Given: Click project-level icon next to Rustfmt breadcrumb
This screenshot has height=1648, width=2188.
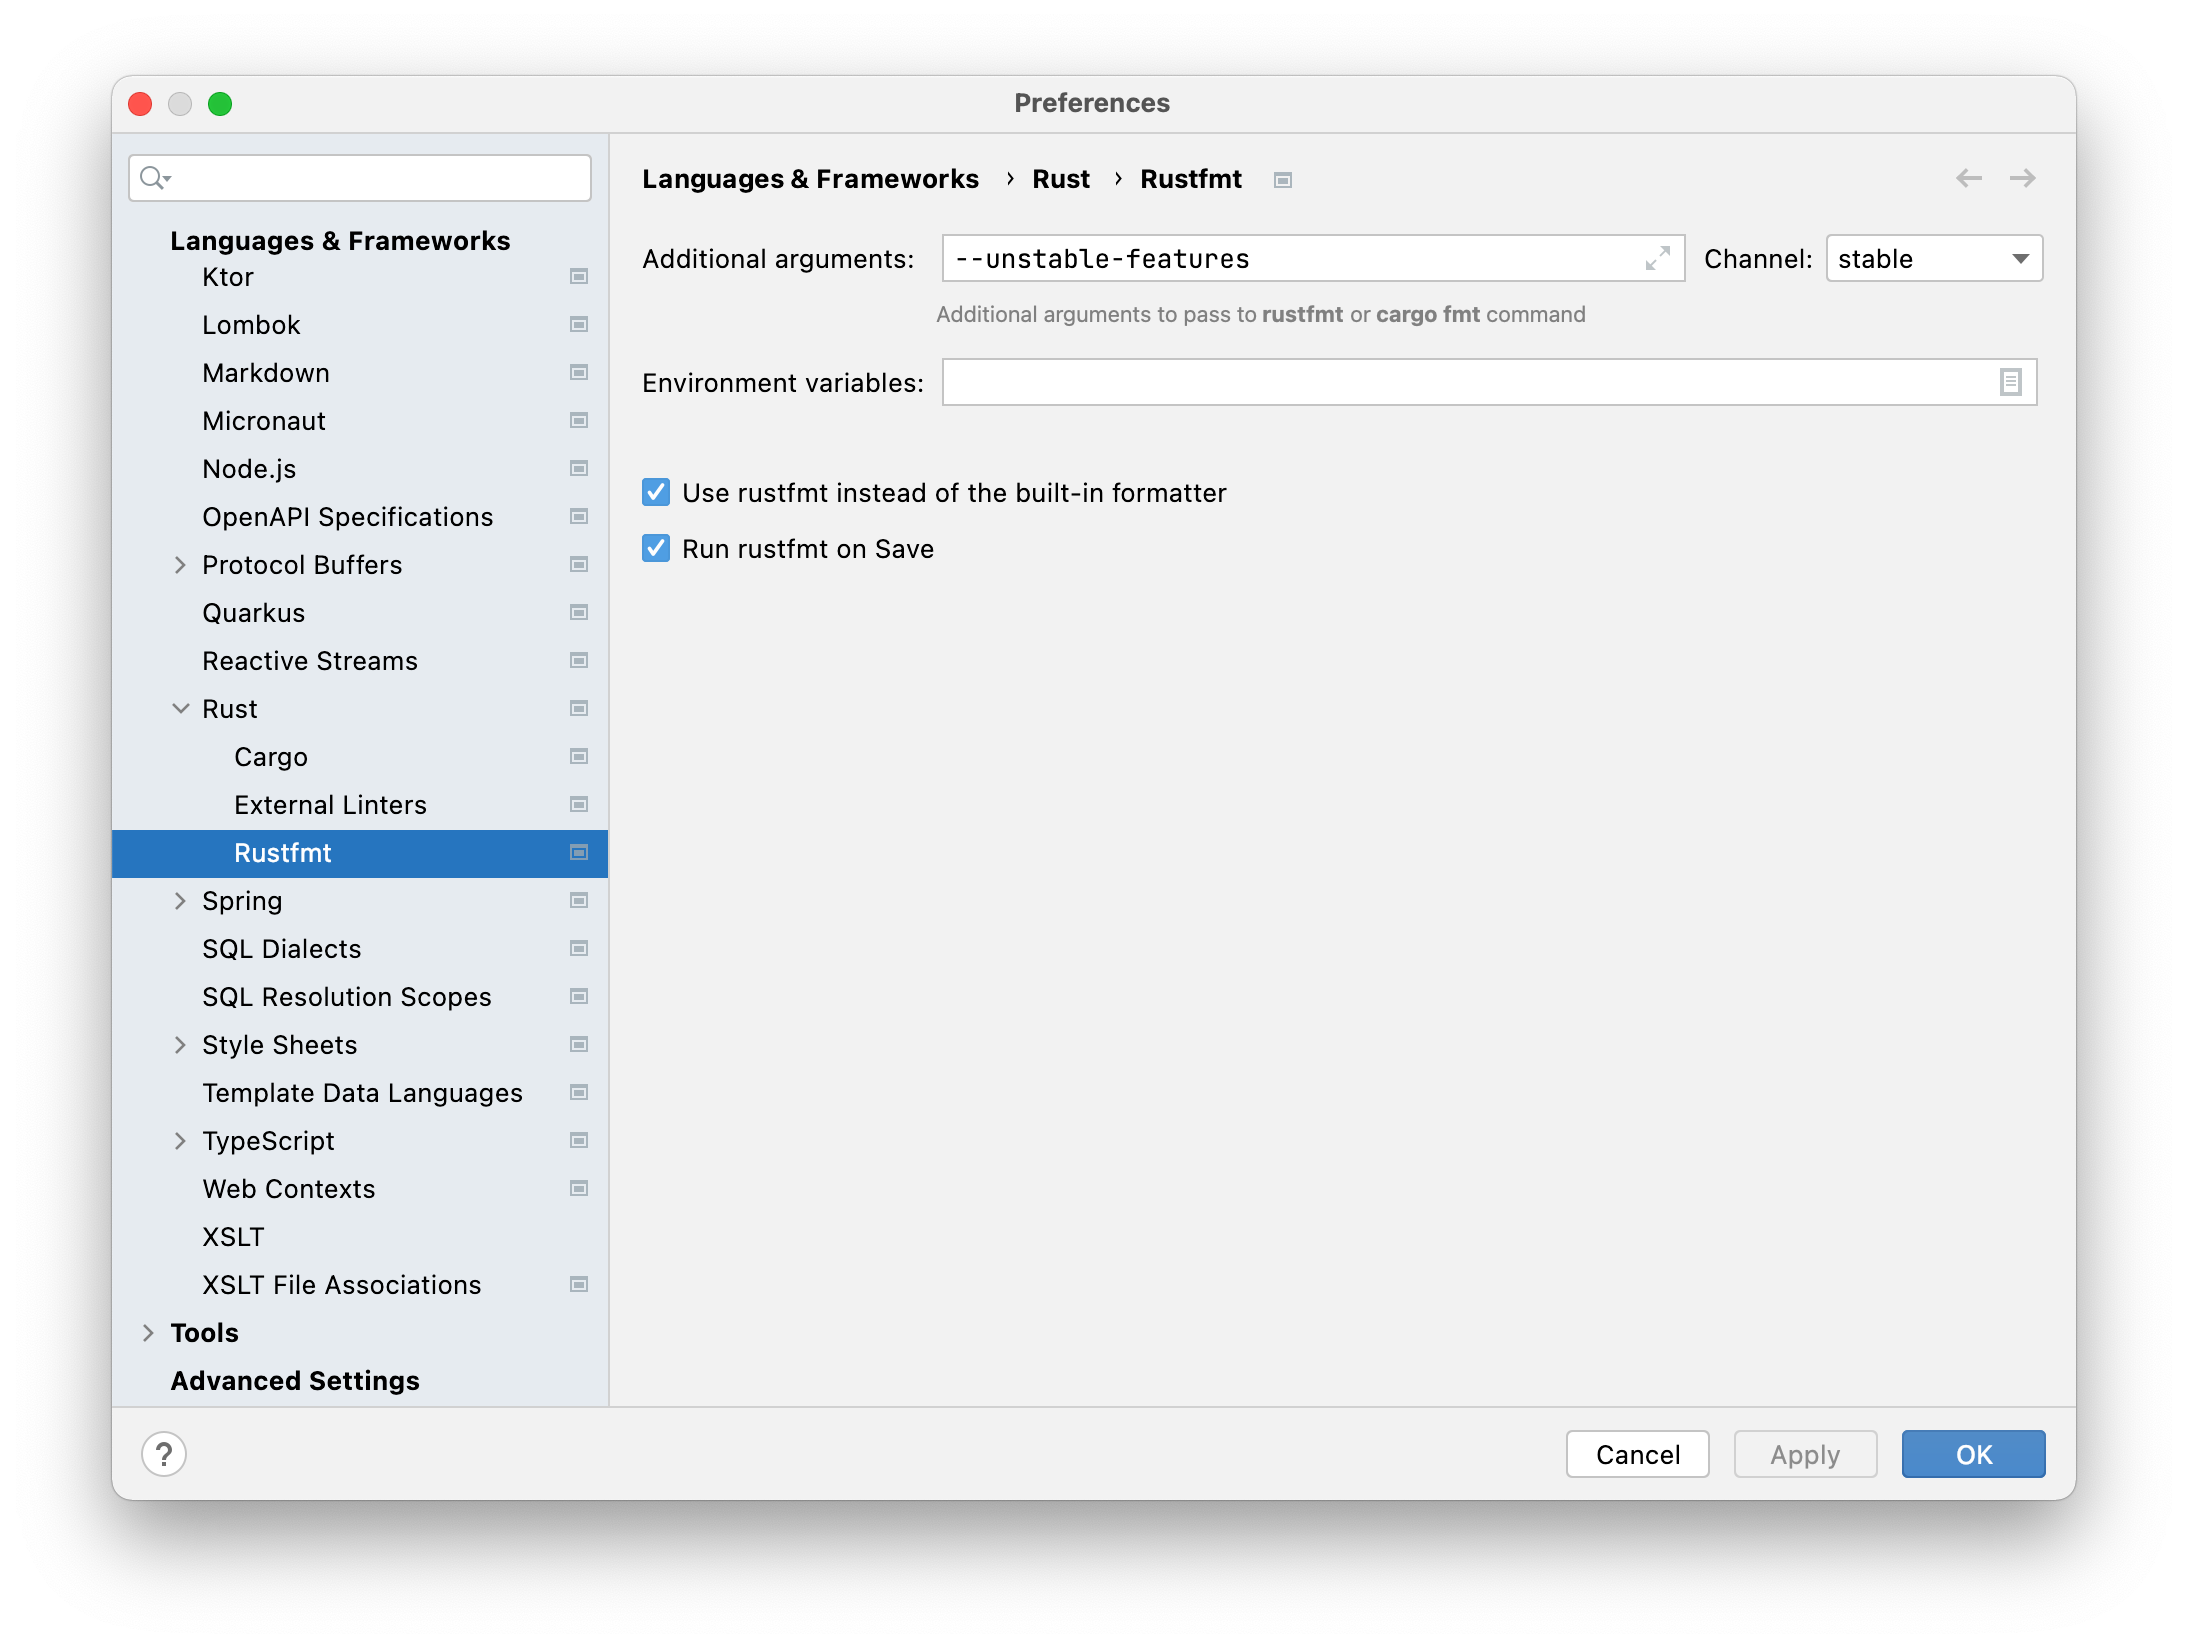Looking at the screenshot, I should [1282, 180].
